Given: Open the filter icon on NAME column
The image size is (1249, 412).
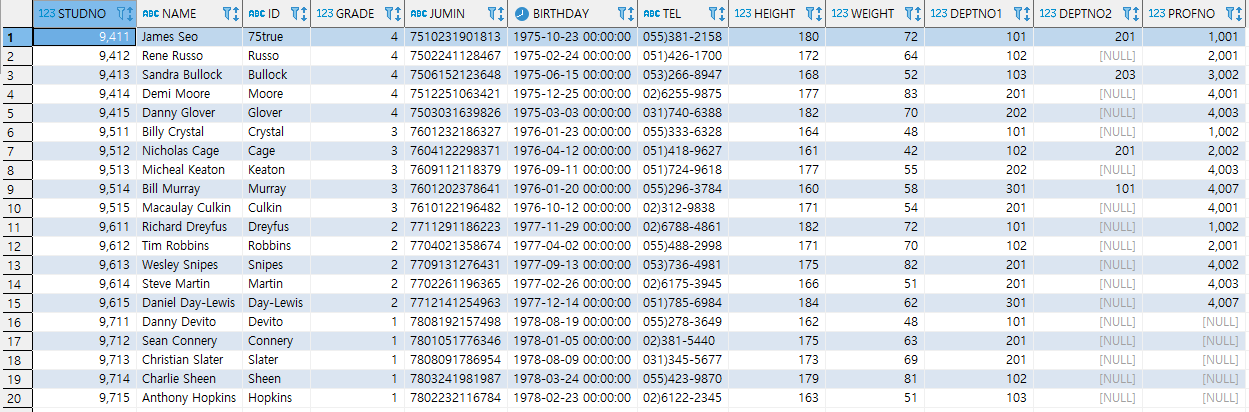Looking at the screenshot, I should tap(227, 14).
